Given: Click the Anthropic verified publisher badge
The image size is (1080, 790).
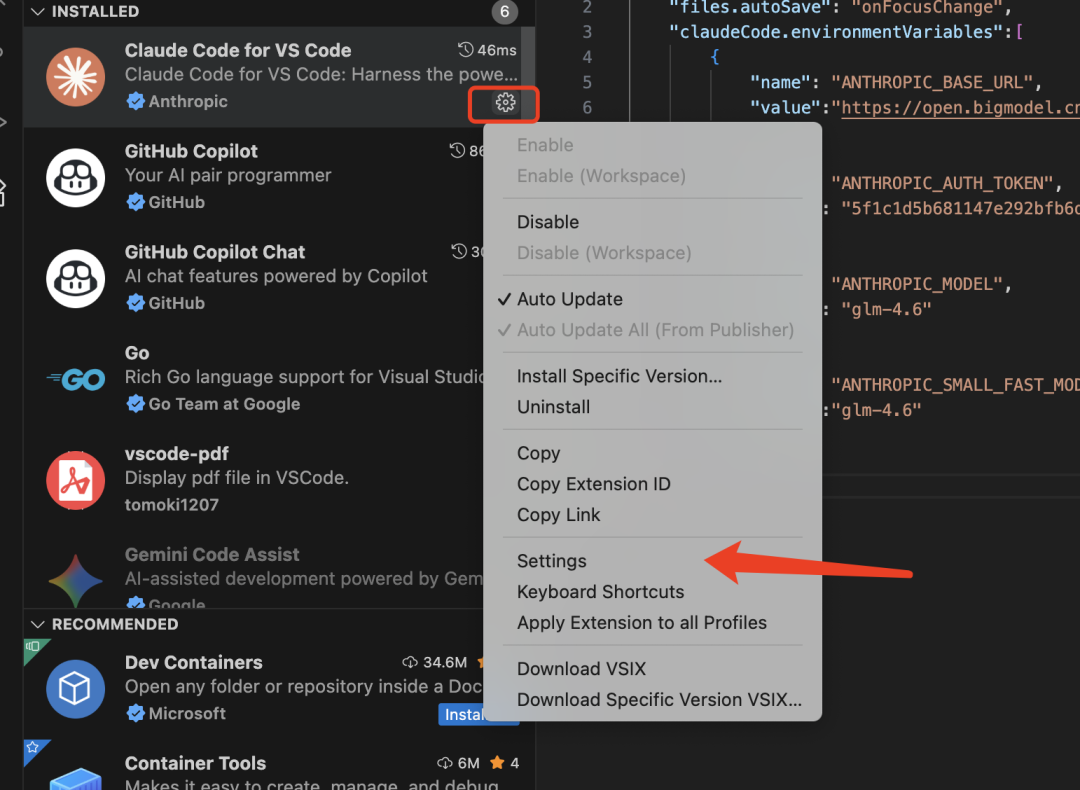Looking at the screenshot, I should (x=136, y=101).
